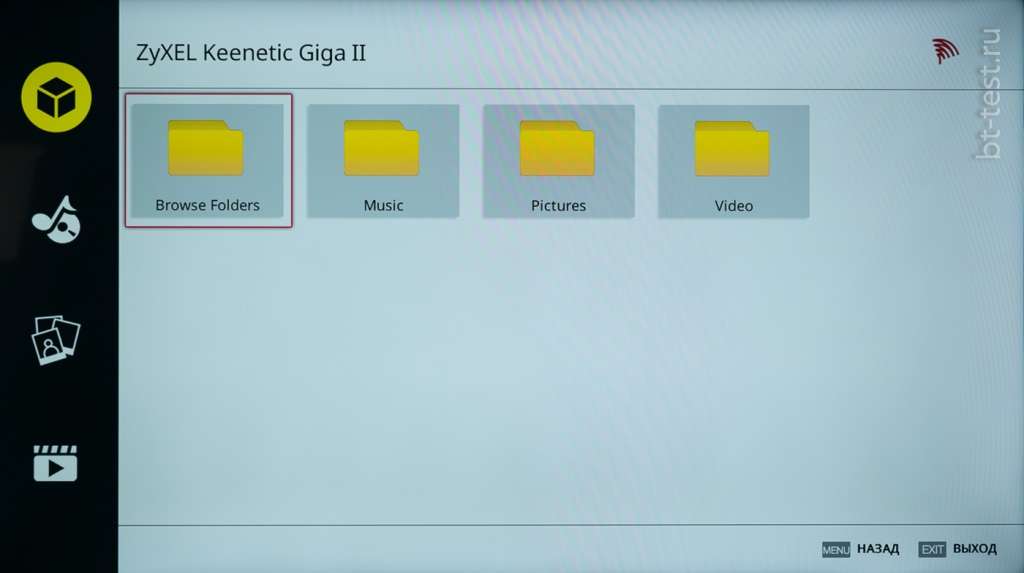
Task: Click the "Video" folder text label
Action: [x=733, y=206]
